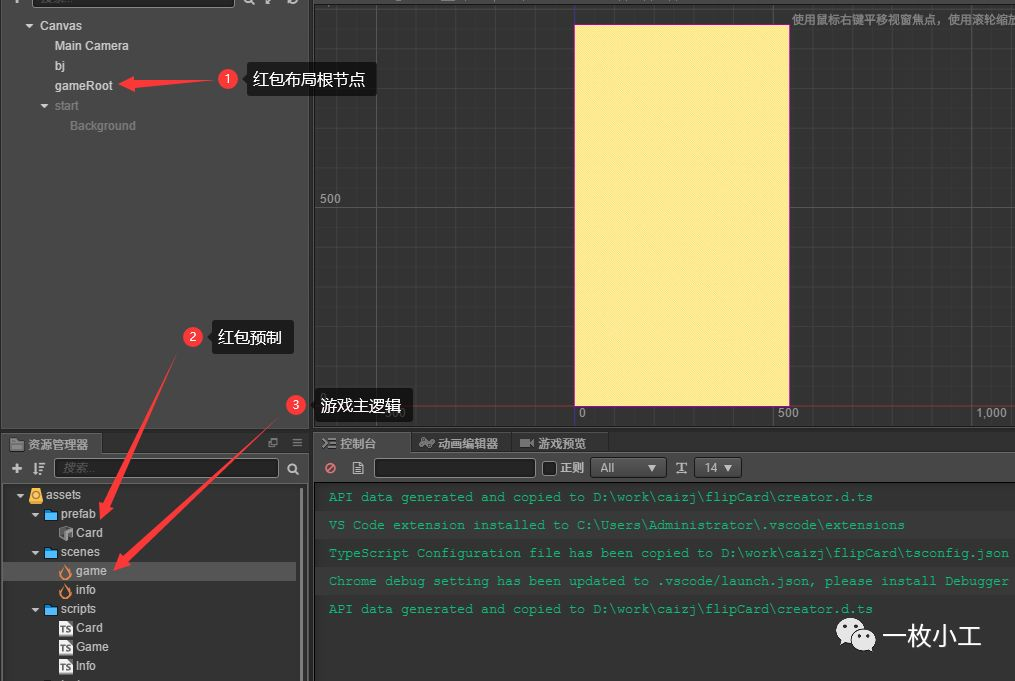Screen dimensions: 1015x681
Task: Click the assets search magnifier icon
Action: (293, 469)
